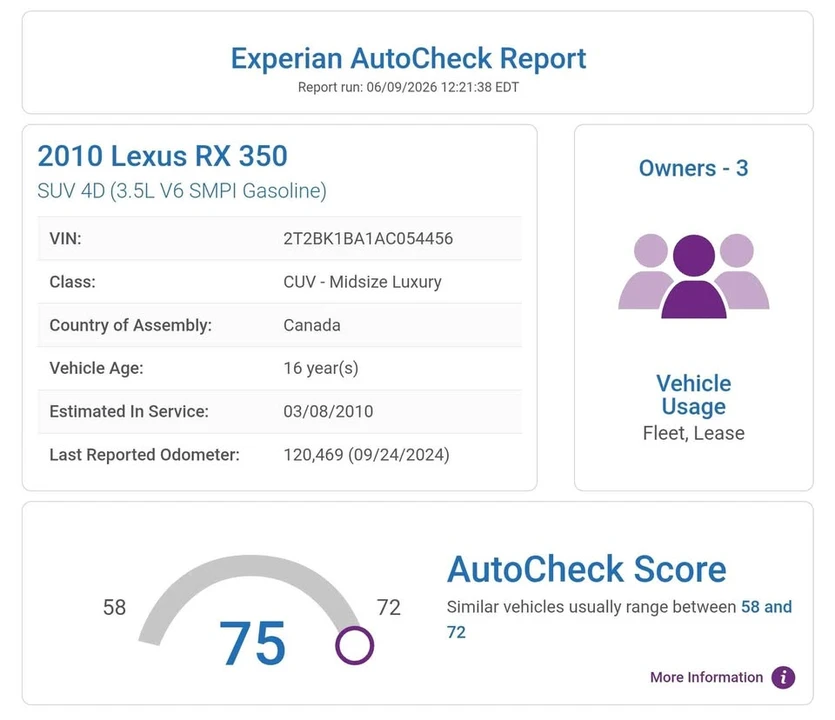
Task: Click the Vehicle Usage heading
Action: tap(693, 395)
